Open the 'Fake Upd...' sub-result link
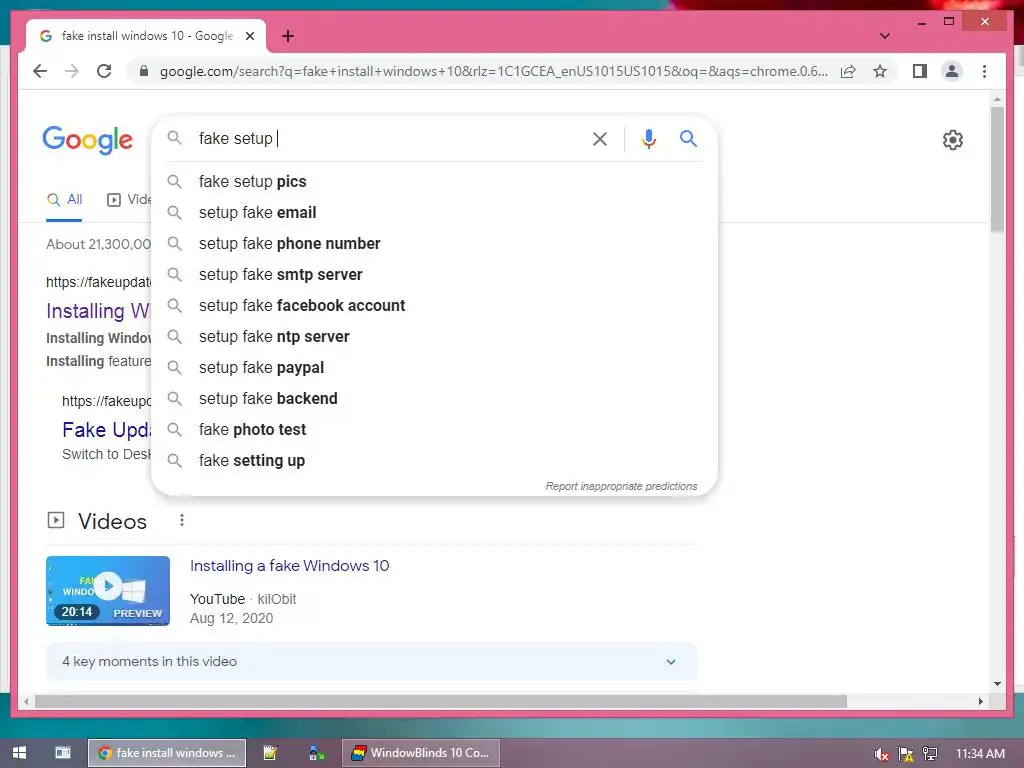The width and height of the screenshot is (1024, 768). 106,430
